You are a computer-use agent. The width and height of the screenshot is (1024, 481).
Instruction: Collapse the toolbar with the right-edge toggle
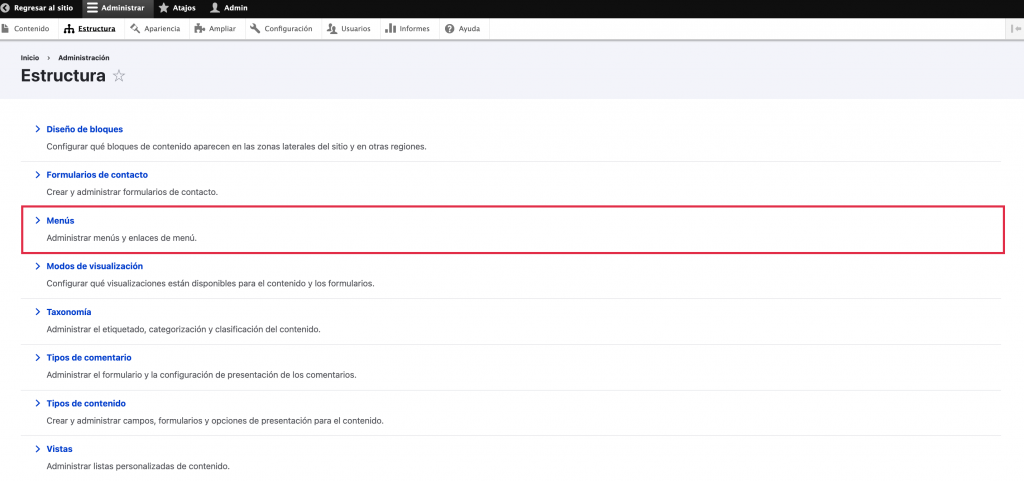1016,29
